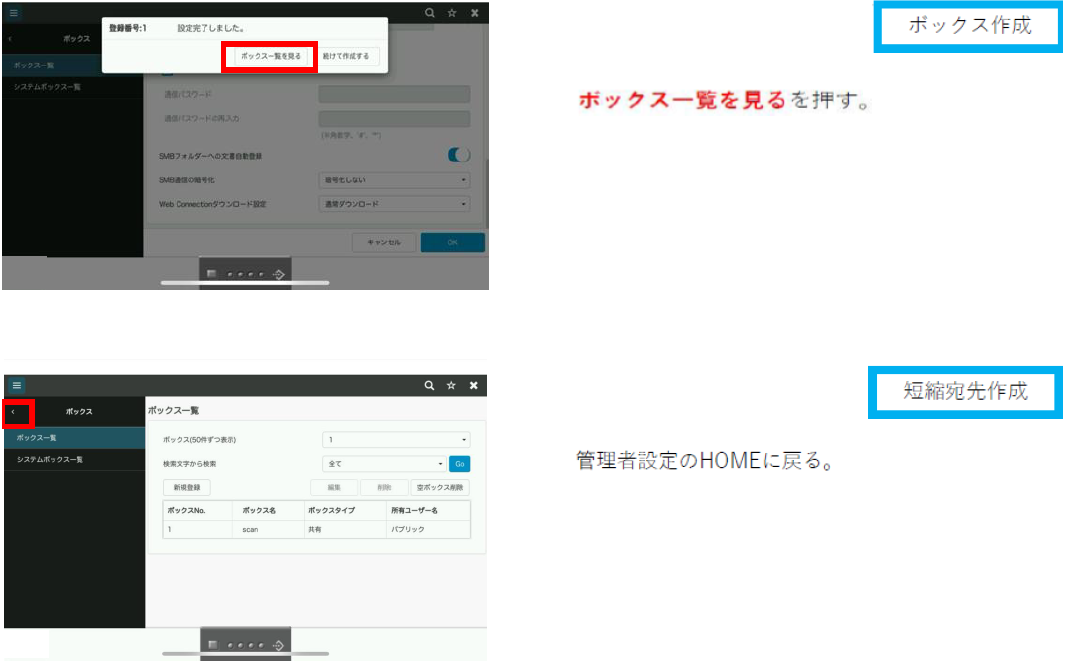The height and width of the screenshot is (665, 1065).
Task: Expand the 検索文字から検索 dropdown showing 全て
Action: pyautogui.click(x=385, y=464)
